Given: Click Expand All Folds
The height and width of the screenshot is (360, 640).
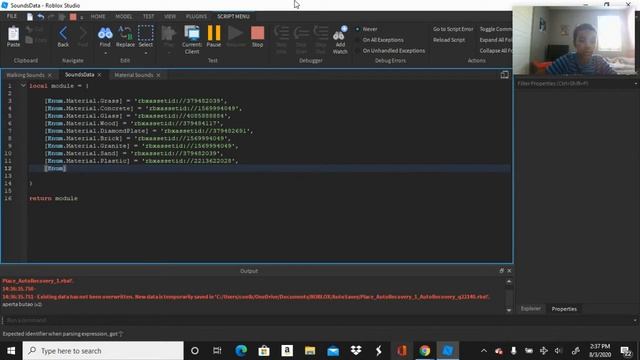Looking at the screenshot, I should pyautogui.click(x=496, y=40).
